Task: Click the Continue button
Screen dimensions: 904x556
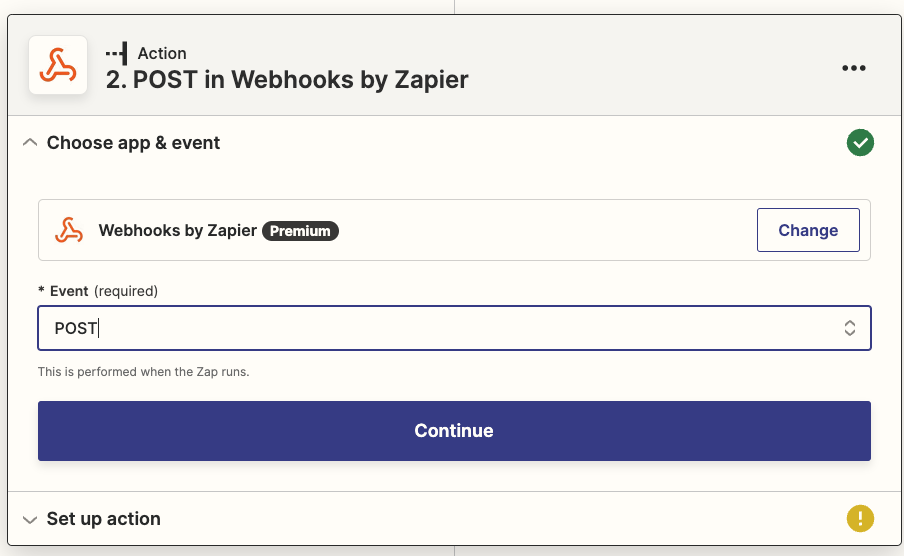Action: click(454, 431)
